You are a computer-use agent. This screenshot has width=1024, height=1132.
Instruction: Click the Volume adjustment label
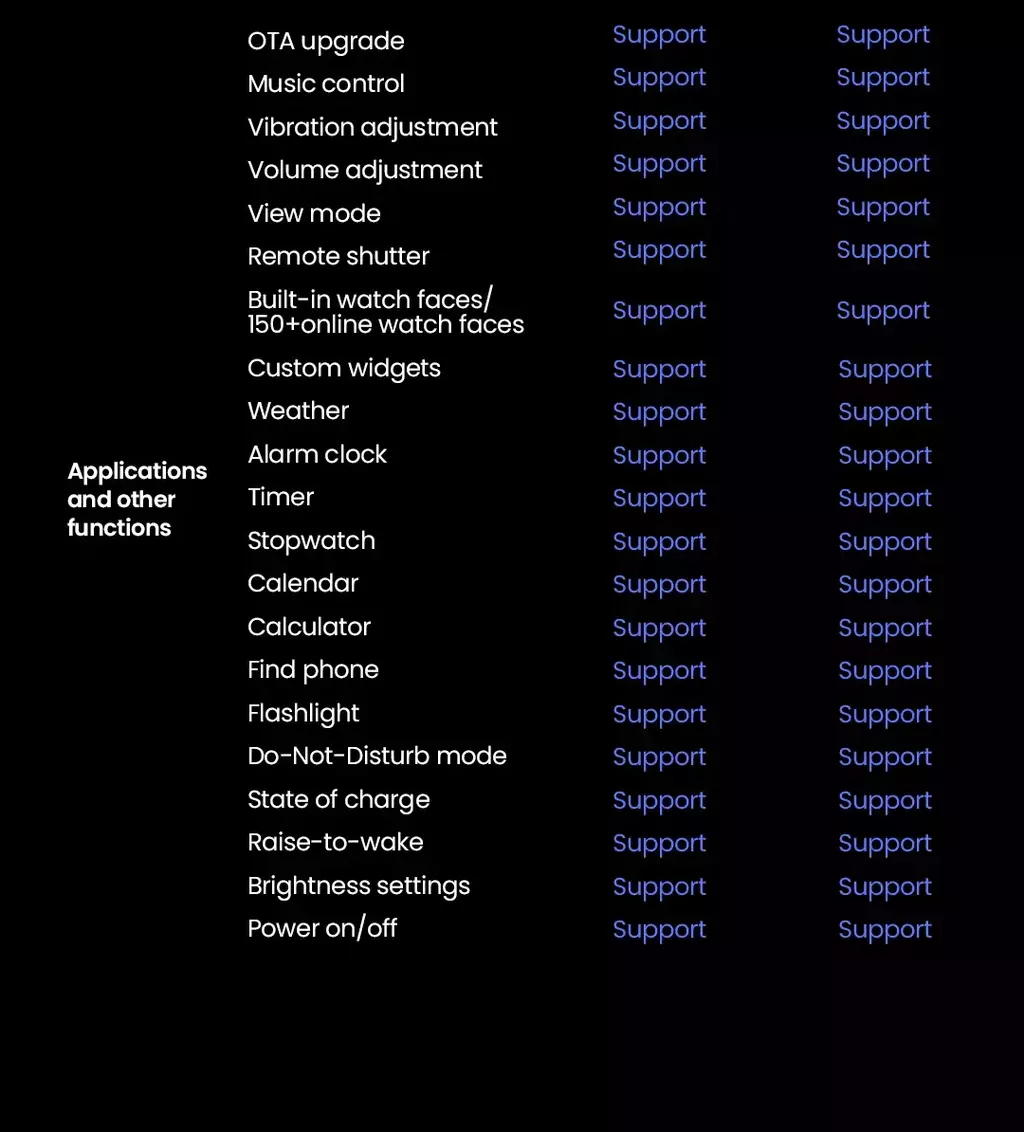pos(365,170)
